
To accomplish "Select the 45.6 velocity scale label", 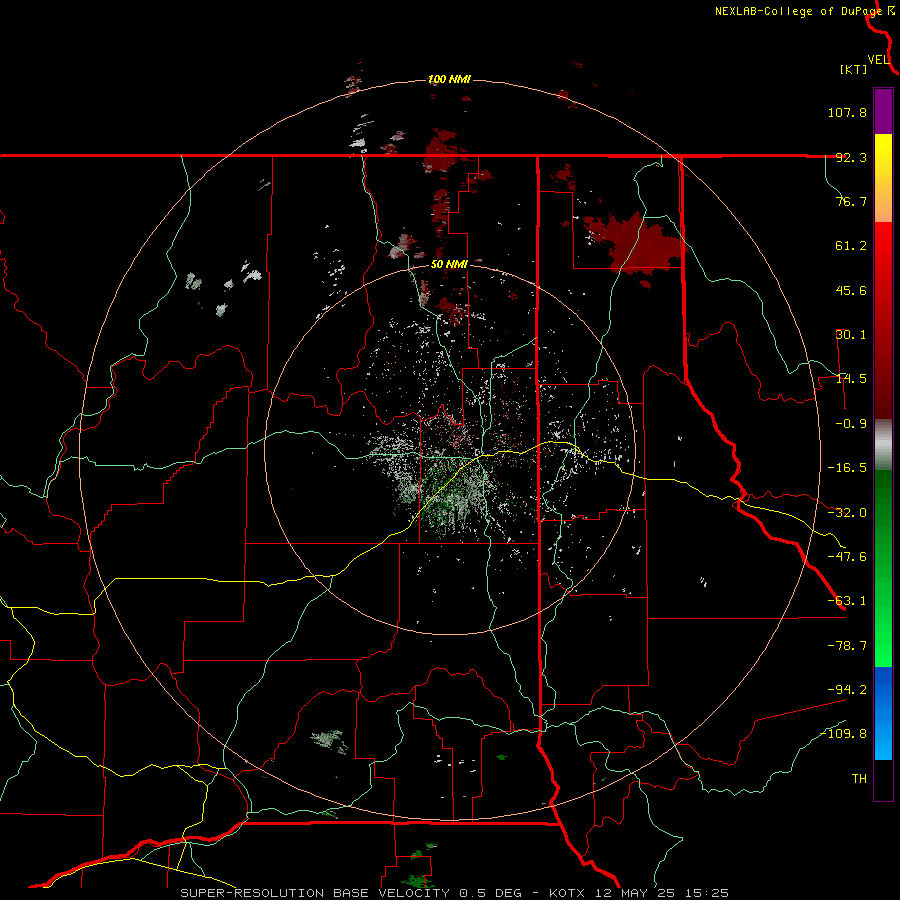I will (x=851, y=290).
